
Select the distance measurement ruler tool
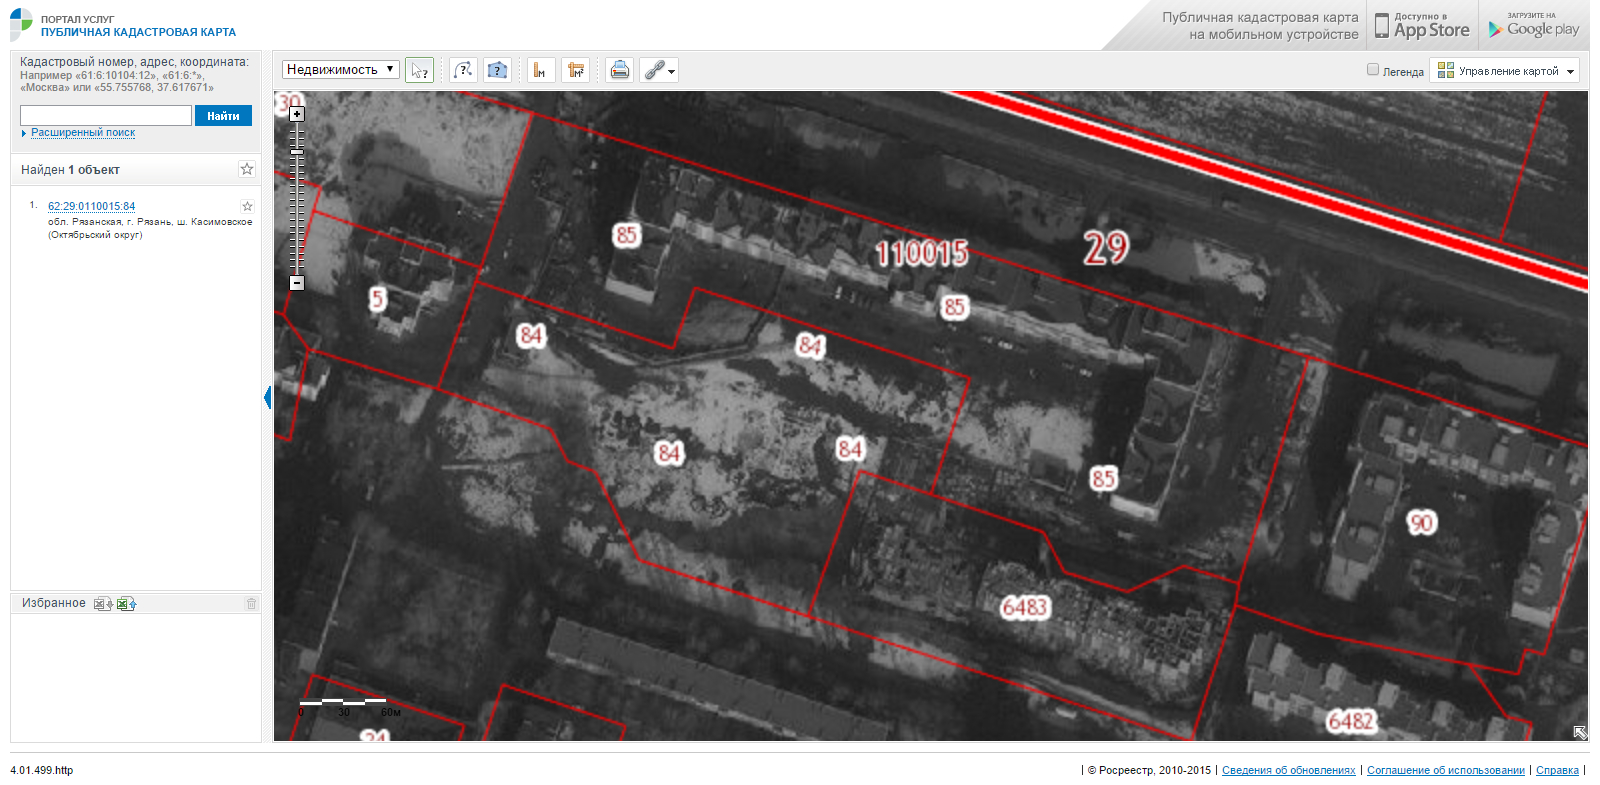tap(541, 70)
